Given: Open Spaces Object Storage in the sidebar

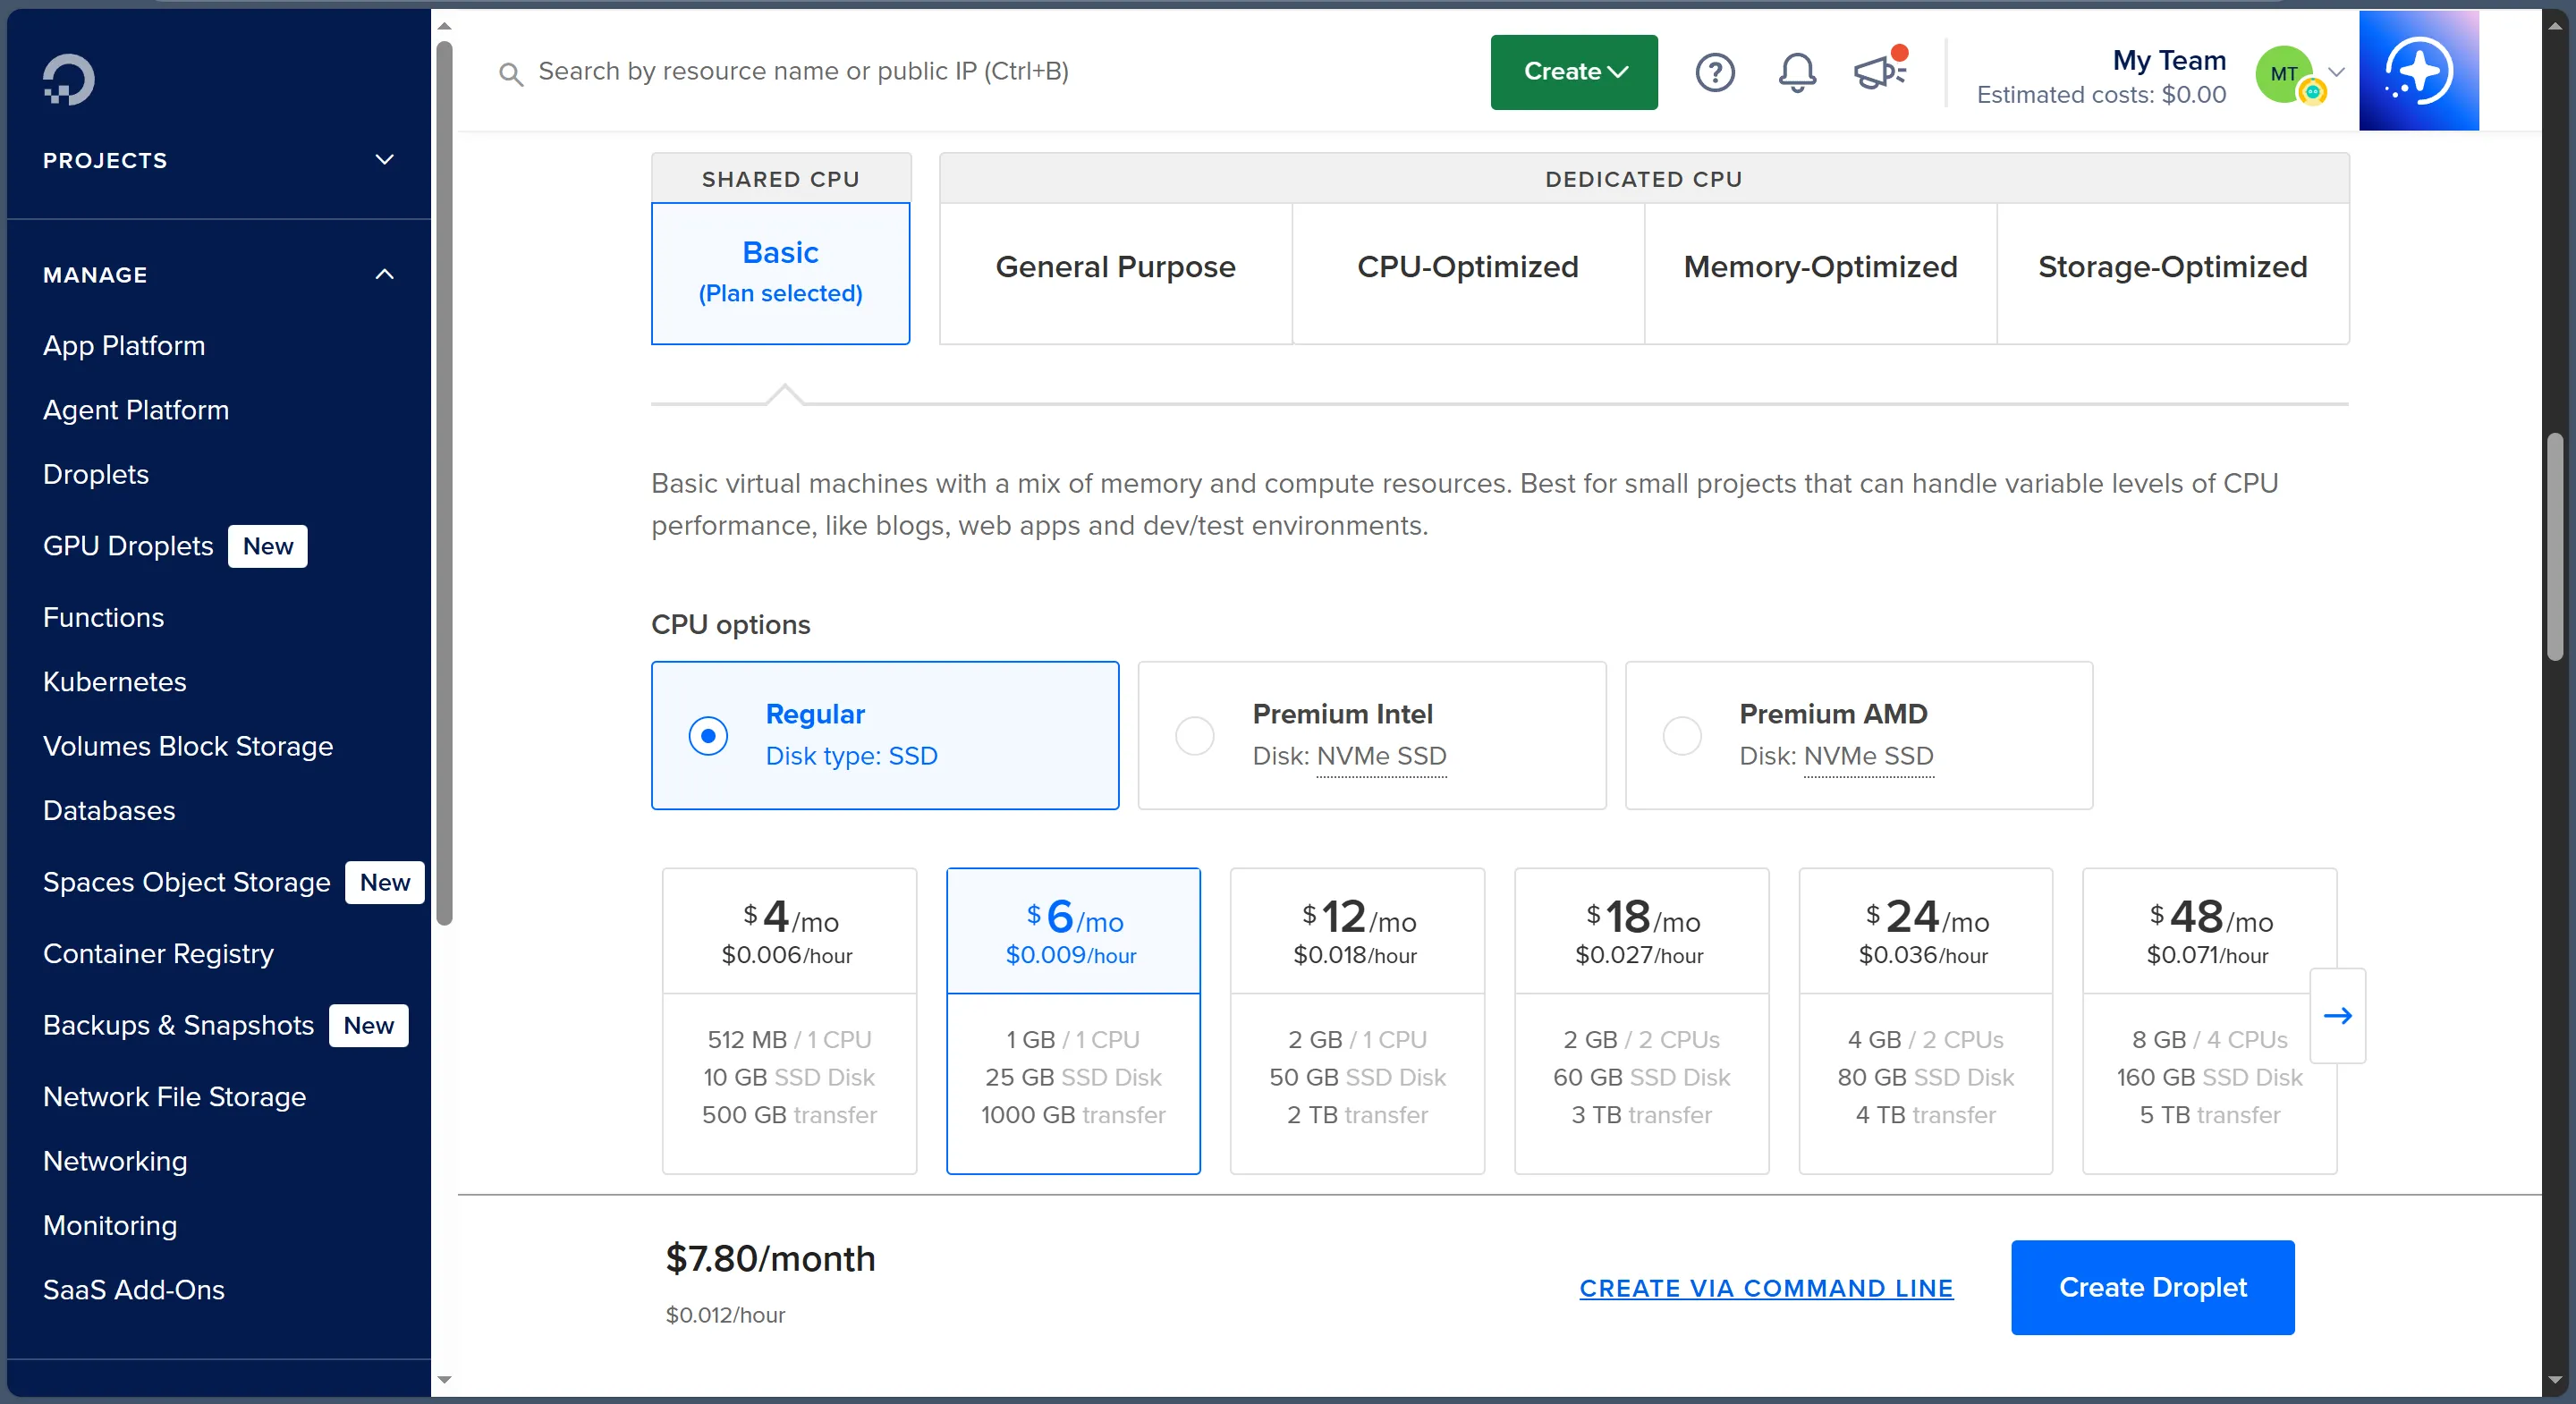Looking at the screenshot, I should [x=186, y=882].
